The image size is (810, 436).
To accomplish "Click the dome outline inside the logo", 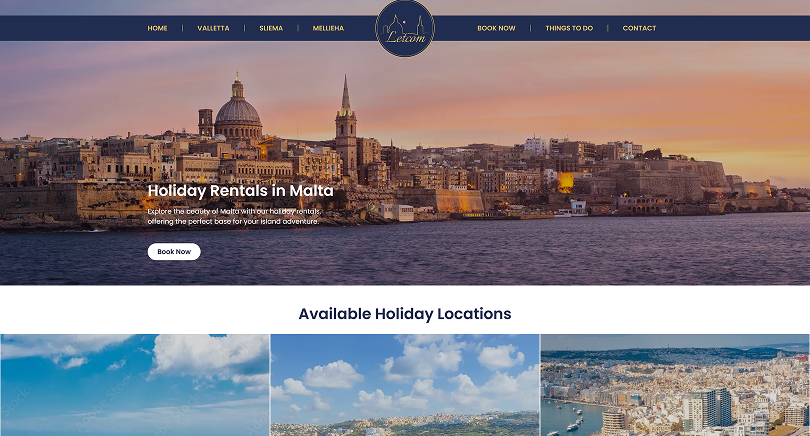I will click(395, 25).
